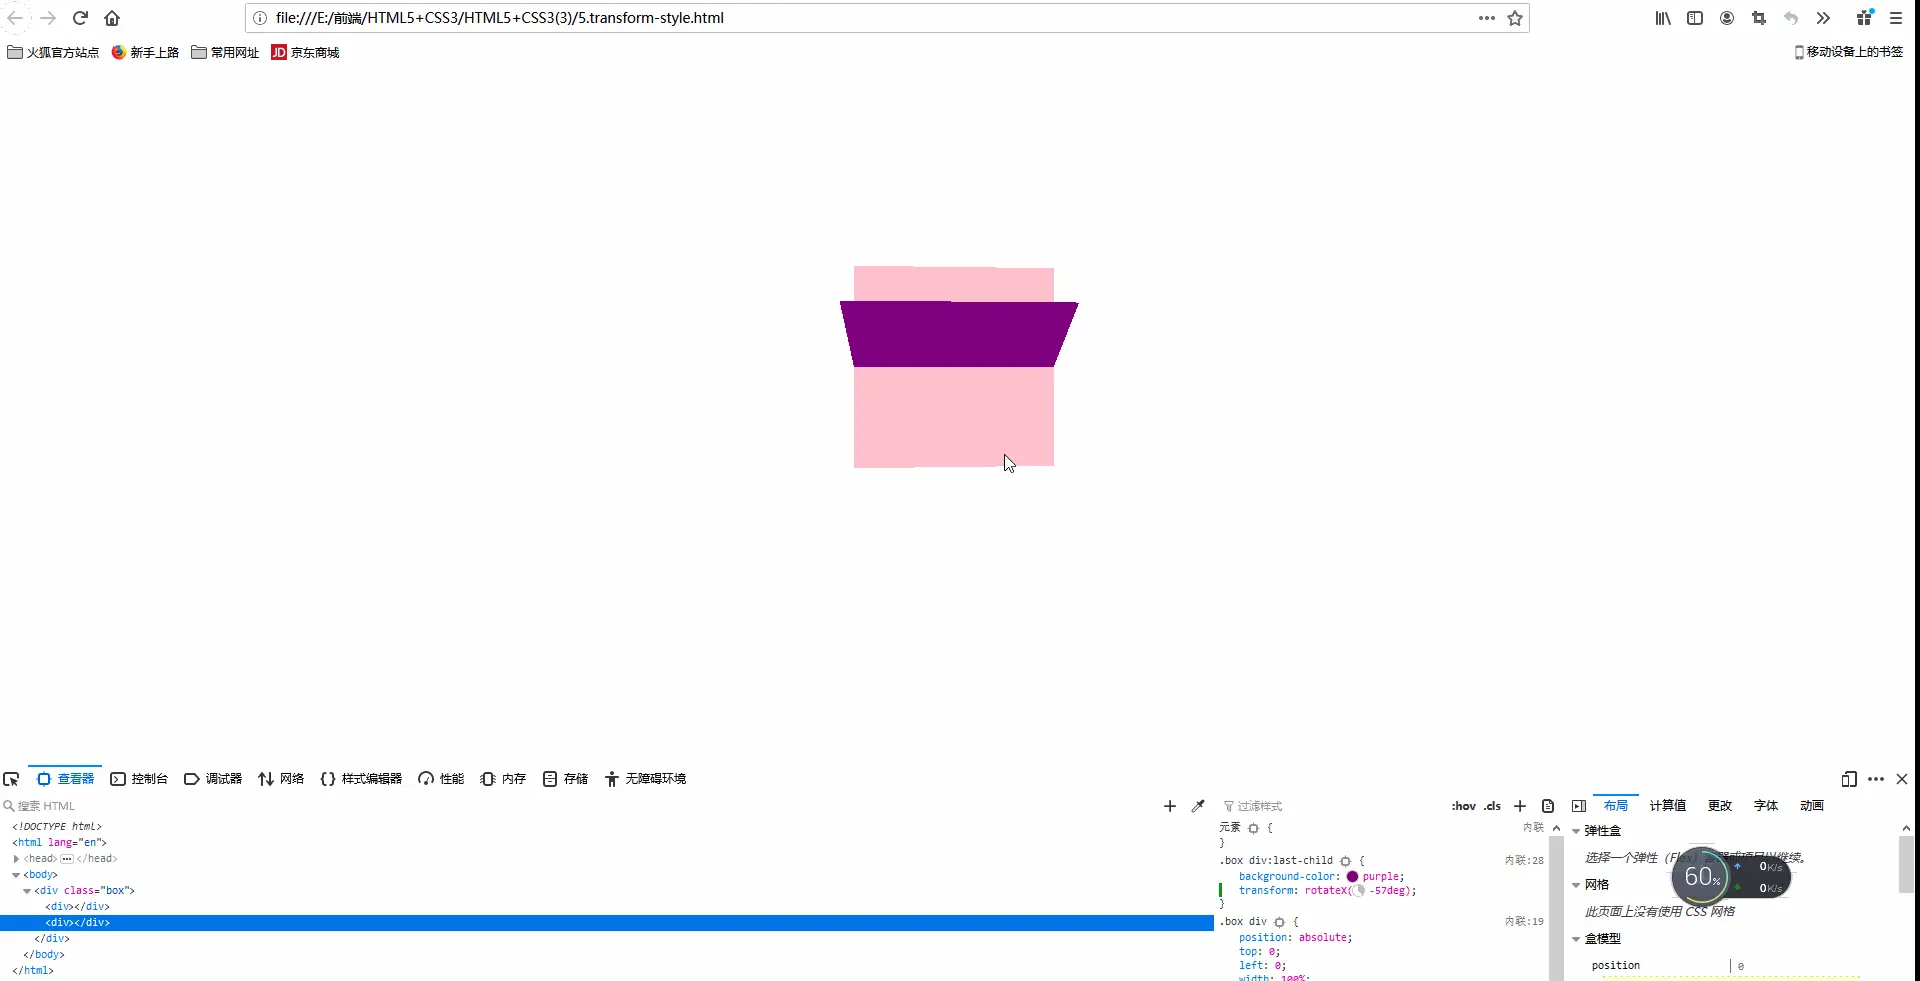Toggle the .cls classes panel

click(1492, 806)
